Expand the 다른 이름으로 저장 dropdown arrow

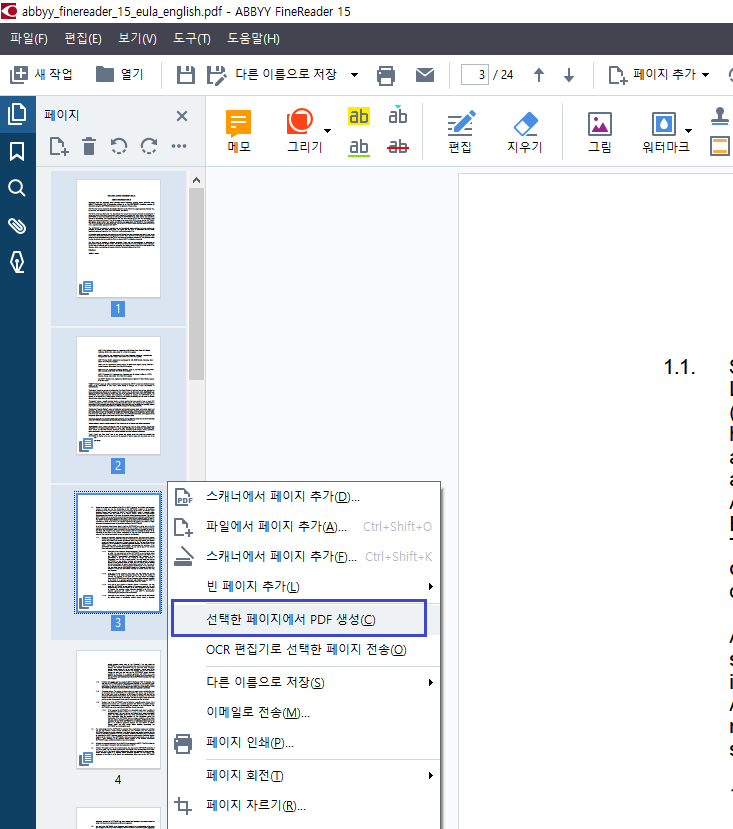[x=354, y=75]
